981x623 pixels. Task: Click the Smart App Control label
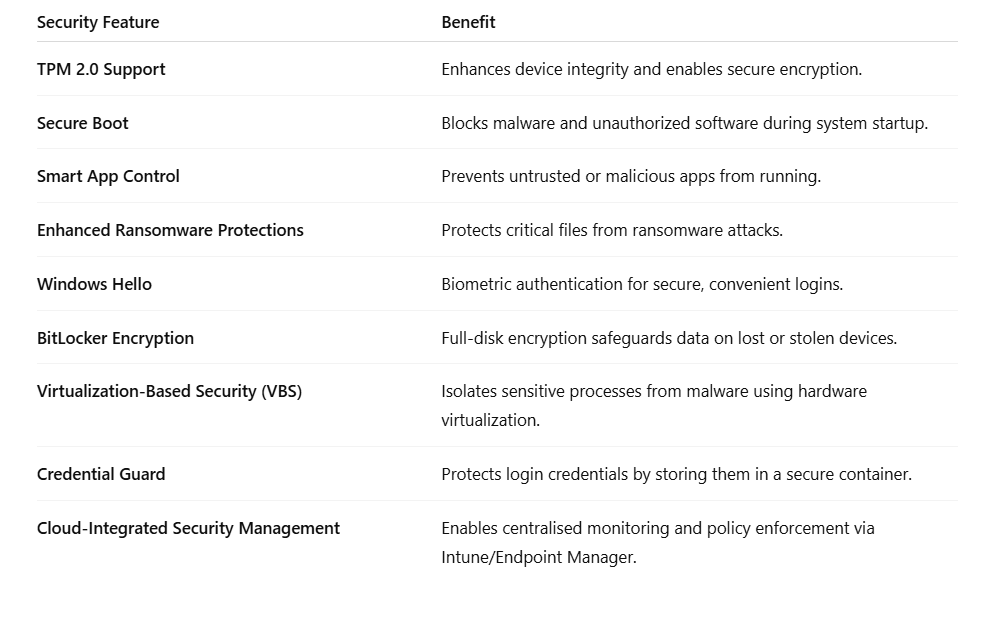[x=108, y=176]
